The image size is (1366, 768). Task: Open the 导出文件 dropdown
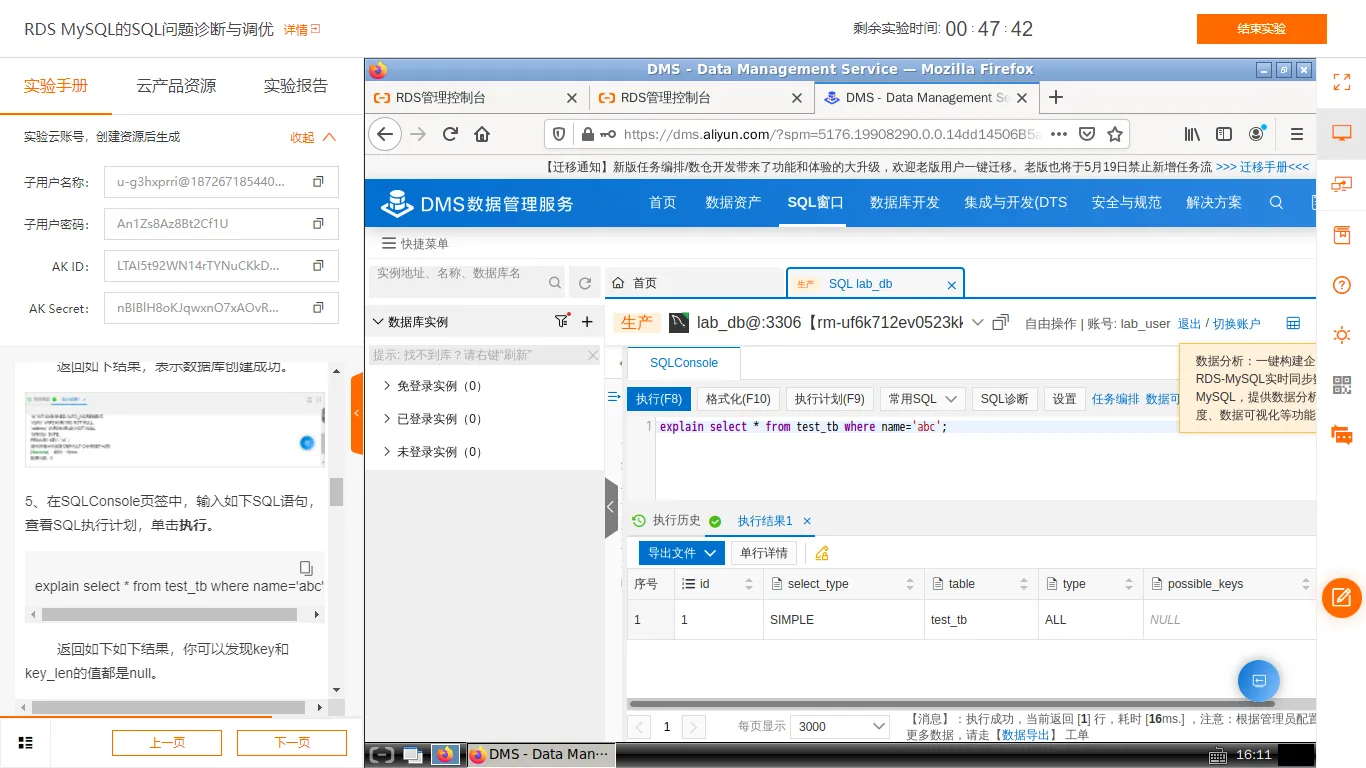point(681,553)
